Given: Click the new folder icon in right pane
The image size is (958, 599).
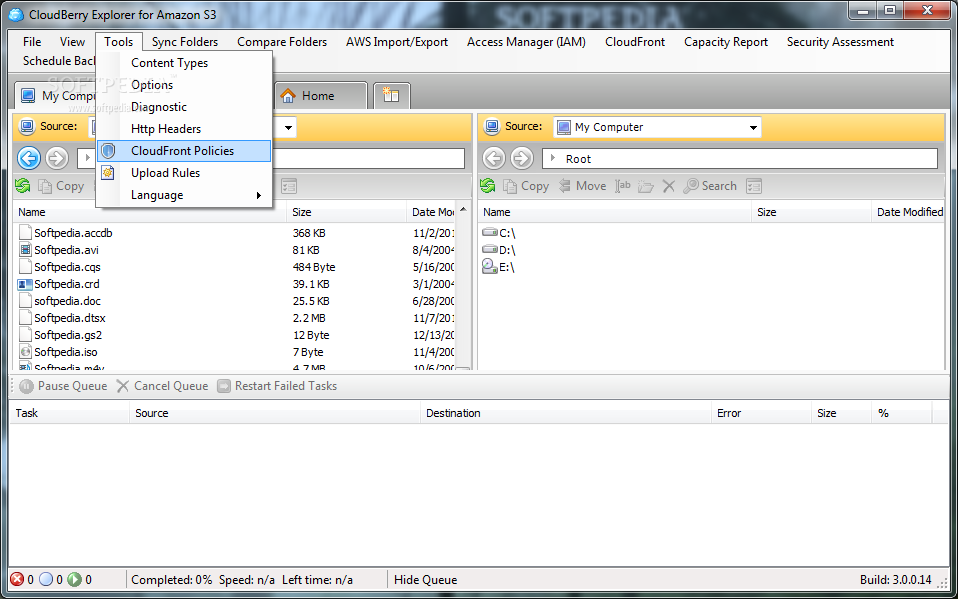Looking at the screenshot, I should 646,186.
